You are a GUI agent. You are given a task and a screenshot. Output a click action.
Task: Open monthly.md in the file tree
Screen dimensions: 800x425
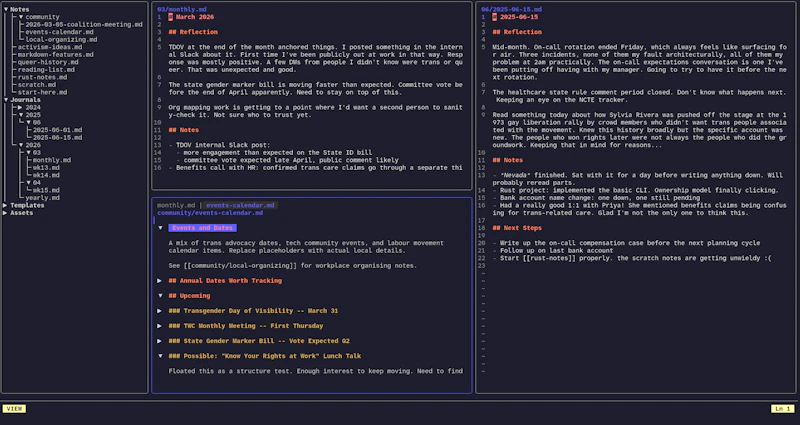pos(52,160)
